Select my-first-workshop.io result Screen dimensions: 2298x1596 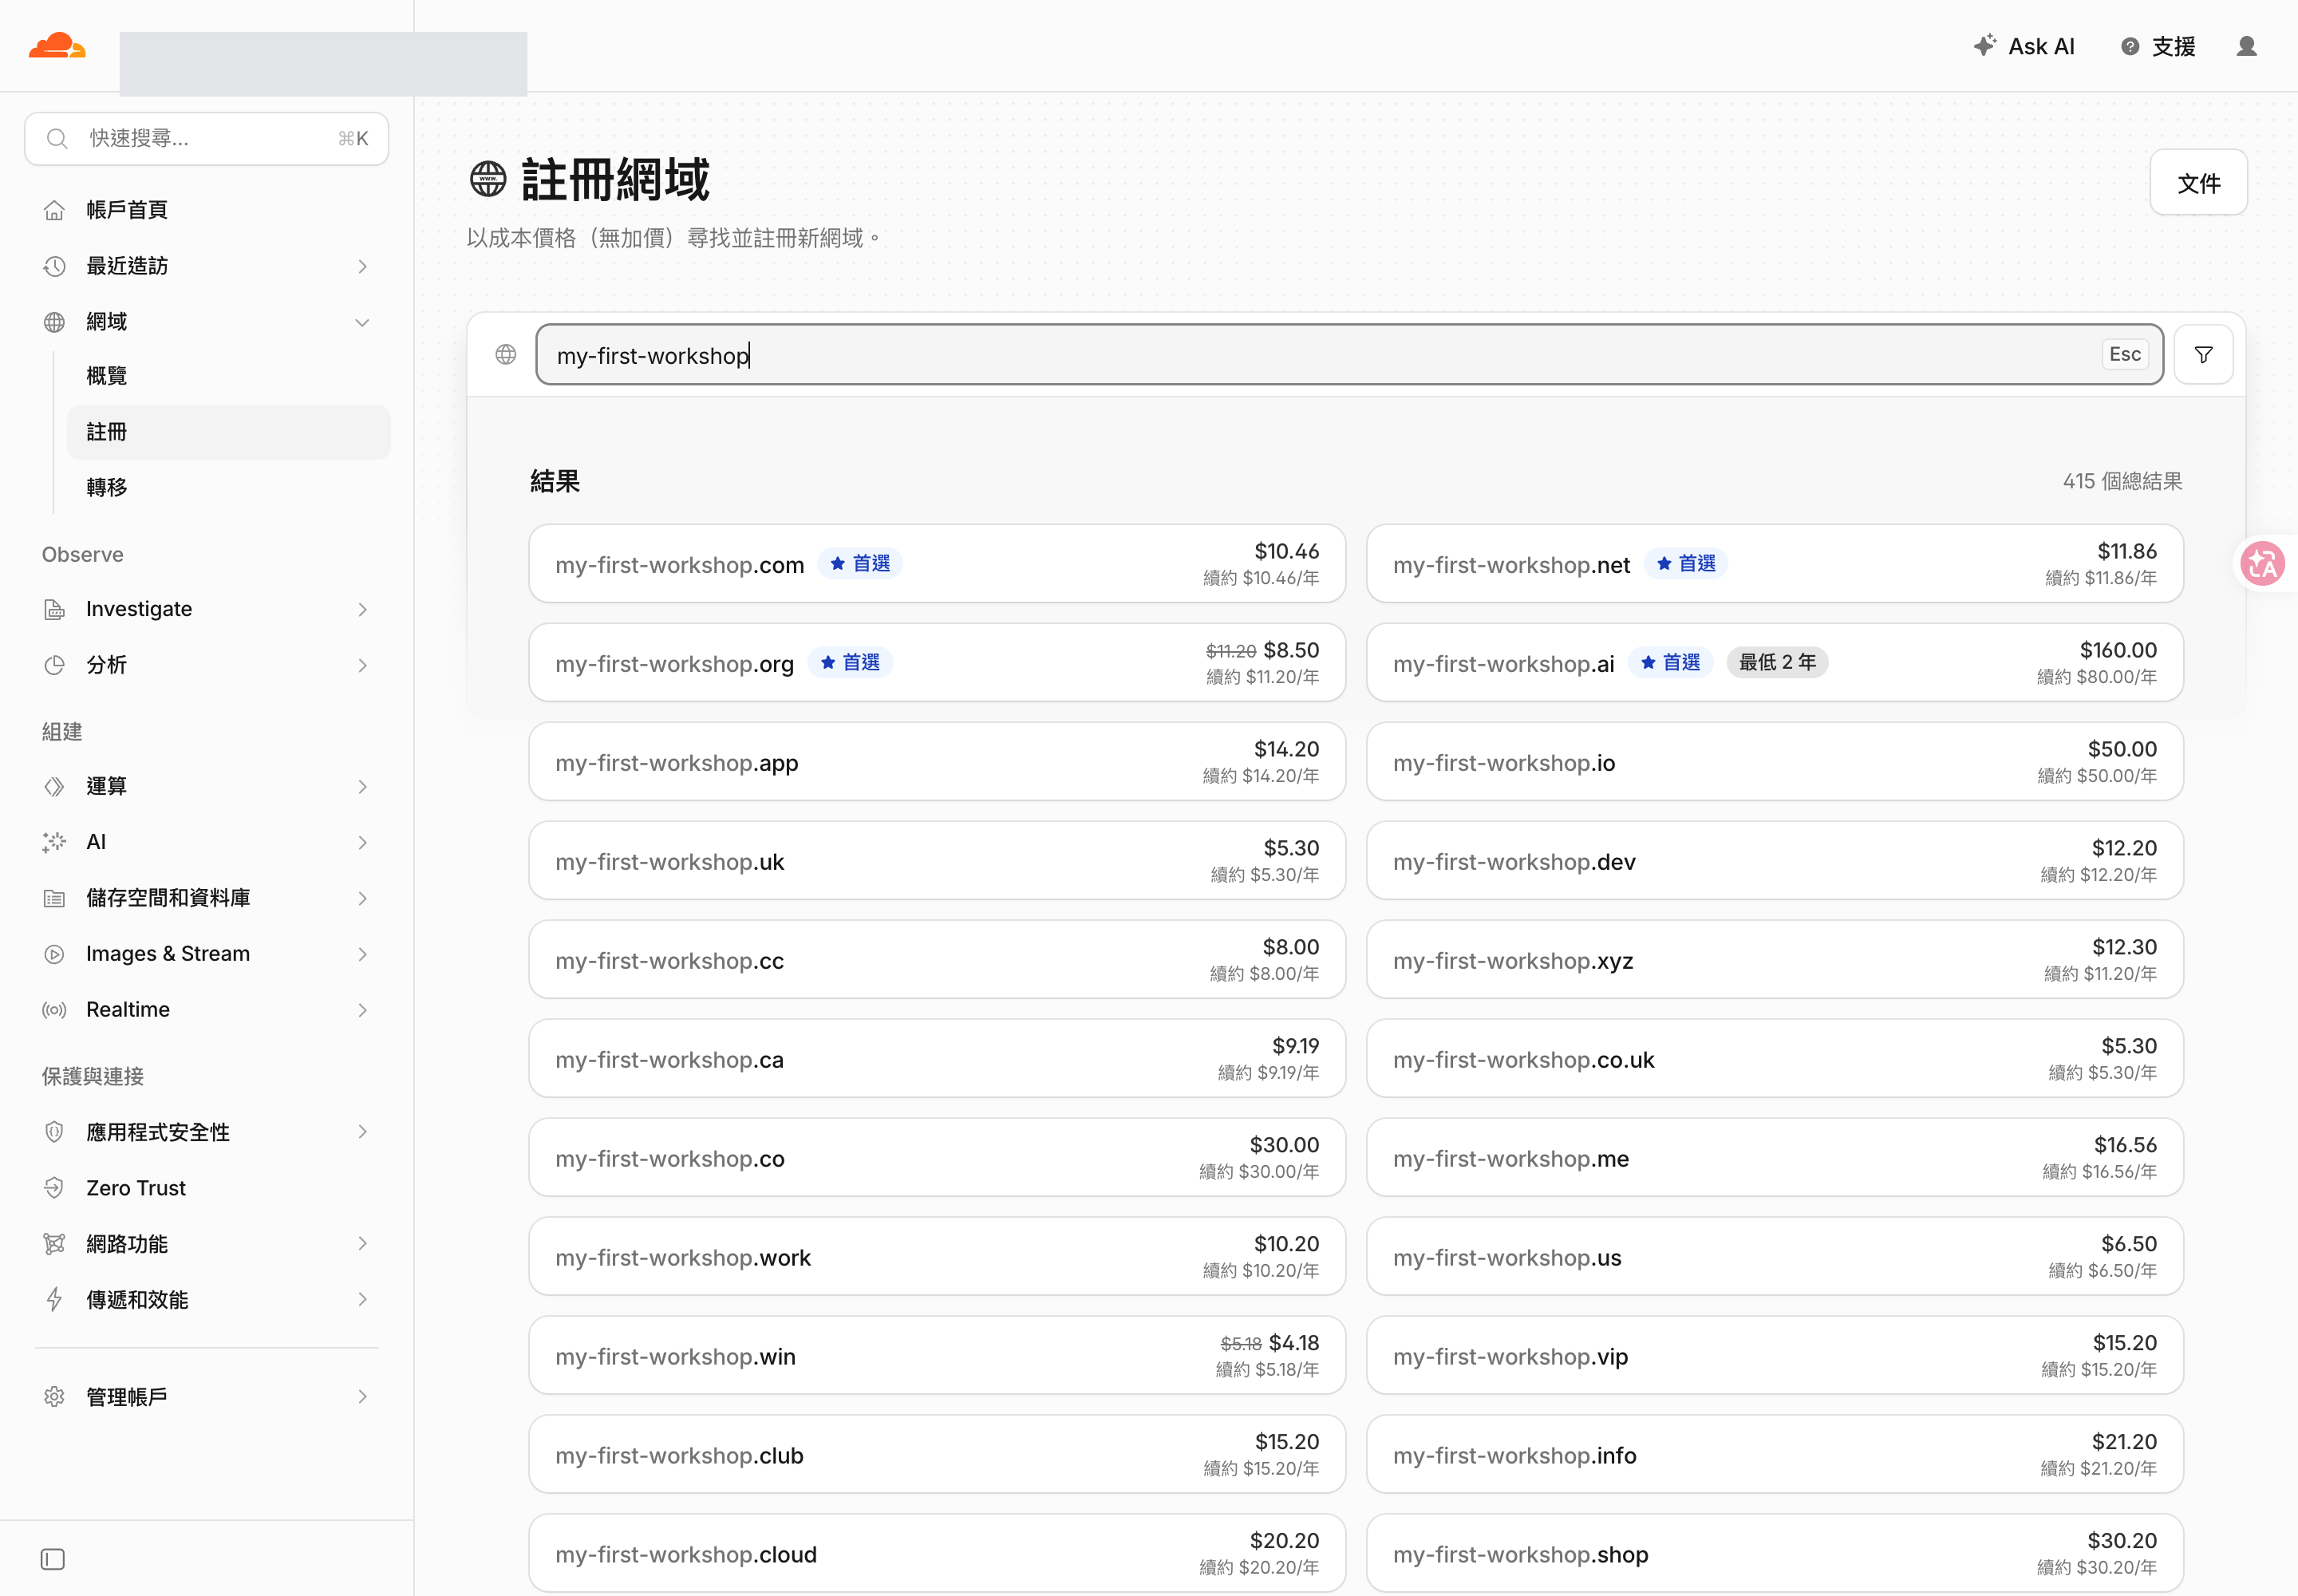[1774, 761]
